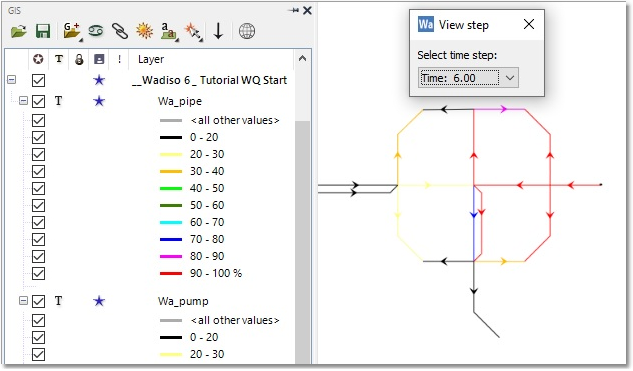This screenshot has width=633, height=371.
Task: Click the Wa_pump '0 - 20' legend label
Action: click(x=204, y=337)
